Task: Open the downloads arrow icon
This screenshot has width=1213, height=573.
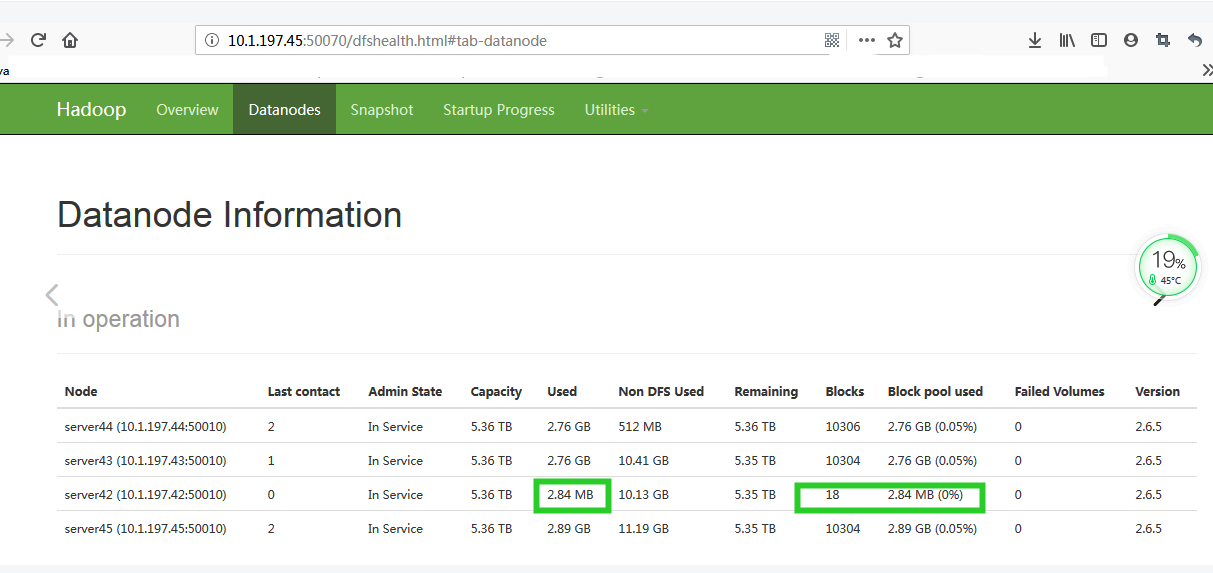Action: (1035, 40)
